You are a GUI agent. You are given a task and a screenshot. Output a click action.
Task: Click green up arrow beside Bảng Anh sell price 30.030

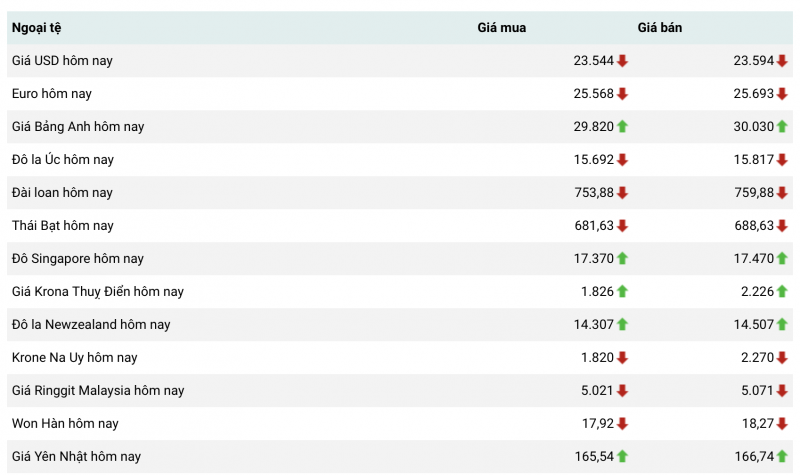(782, 127)
